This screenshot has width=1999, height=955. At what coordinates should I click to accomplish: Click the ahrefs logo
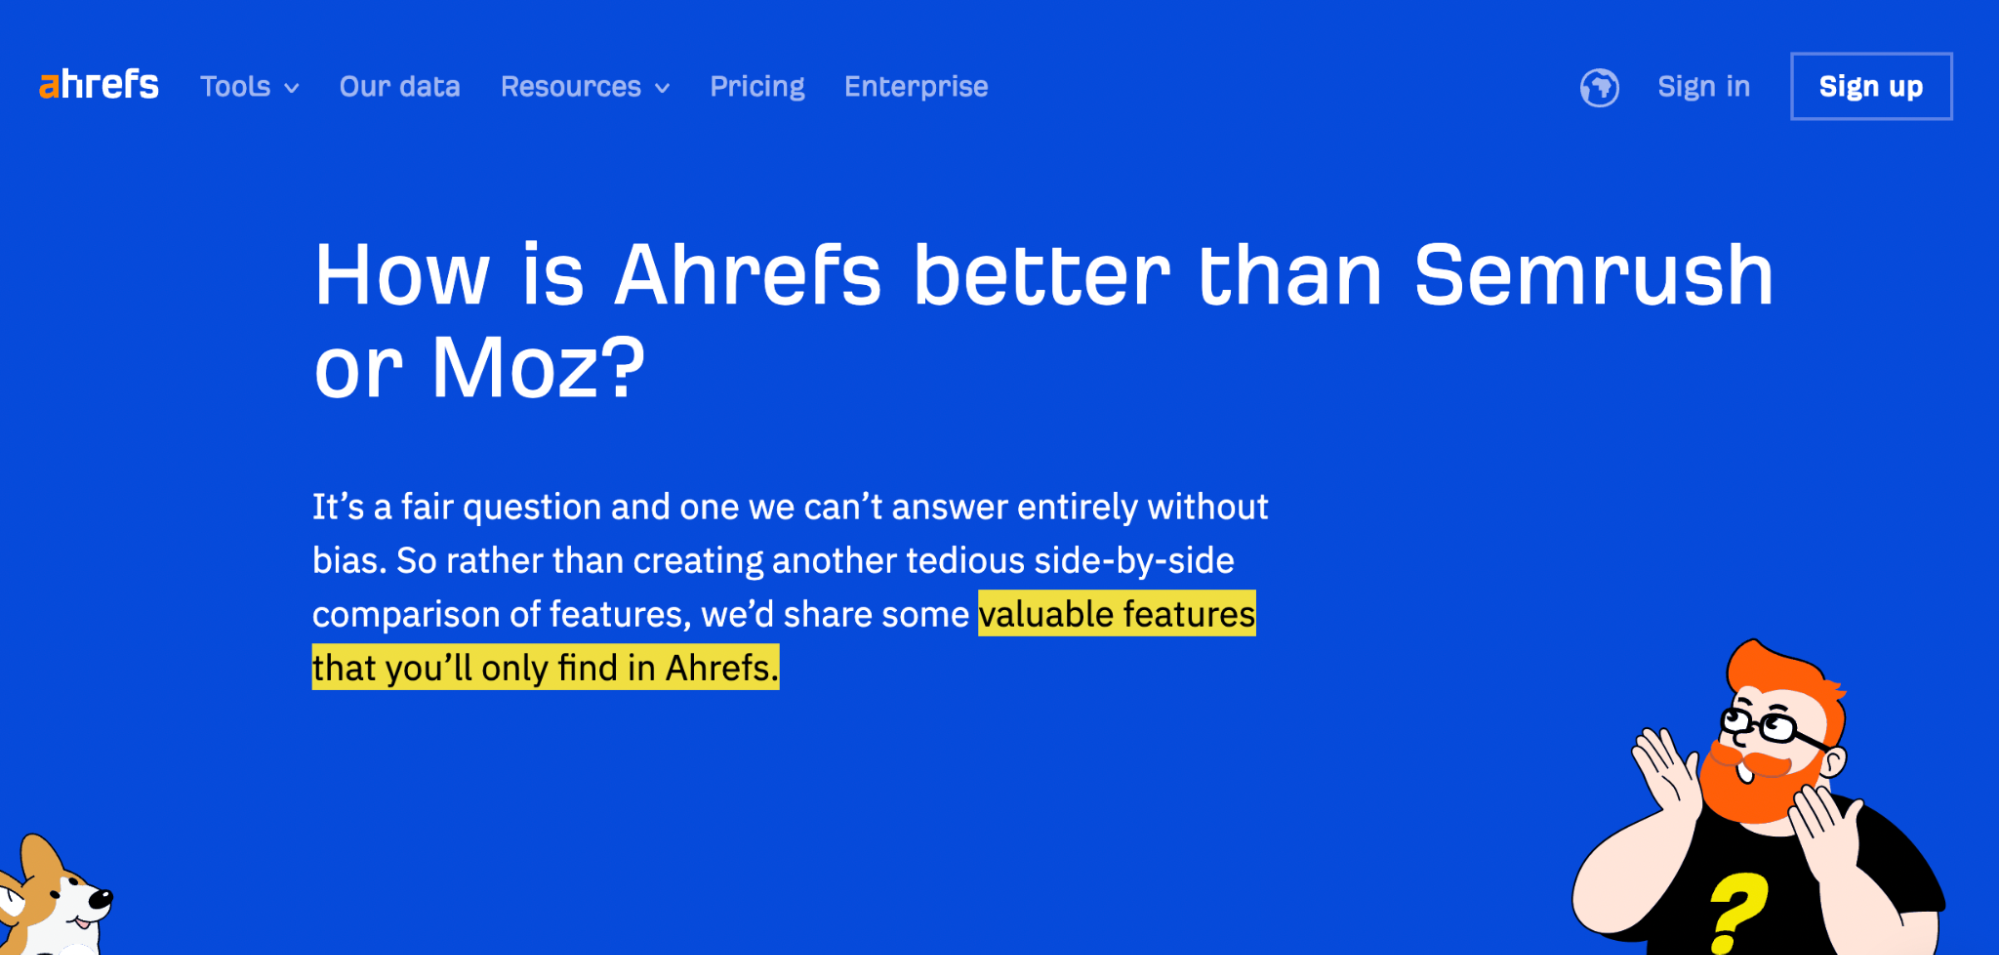(99, 86)
